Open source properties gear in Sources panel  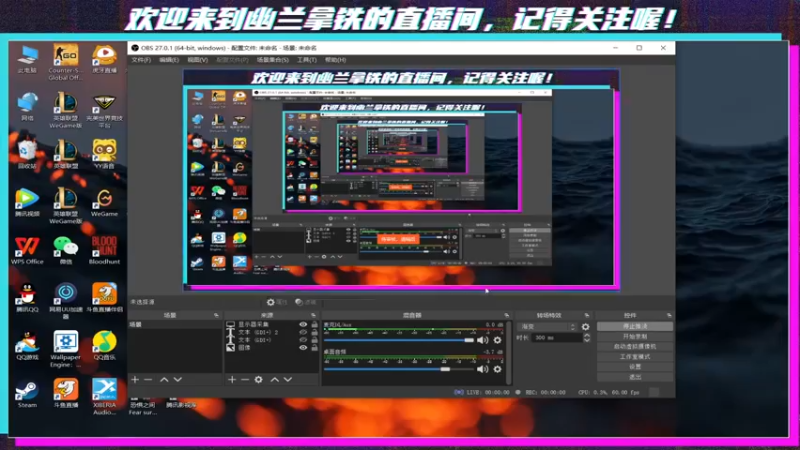coord(259,380)
